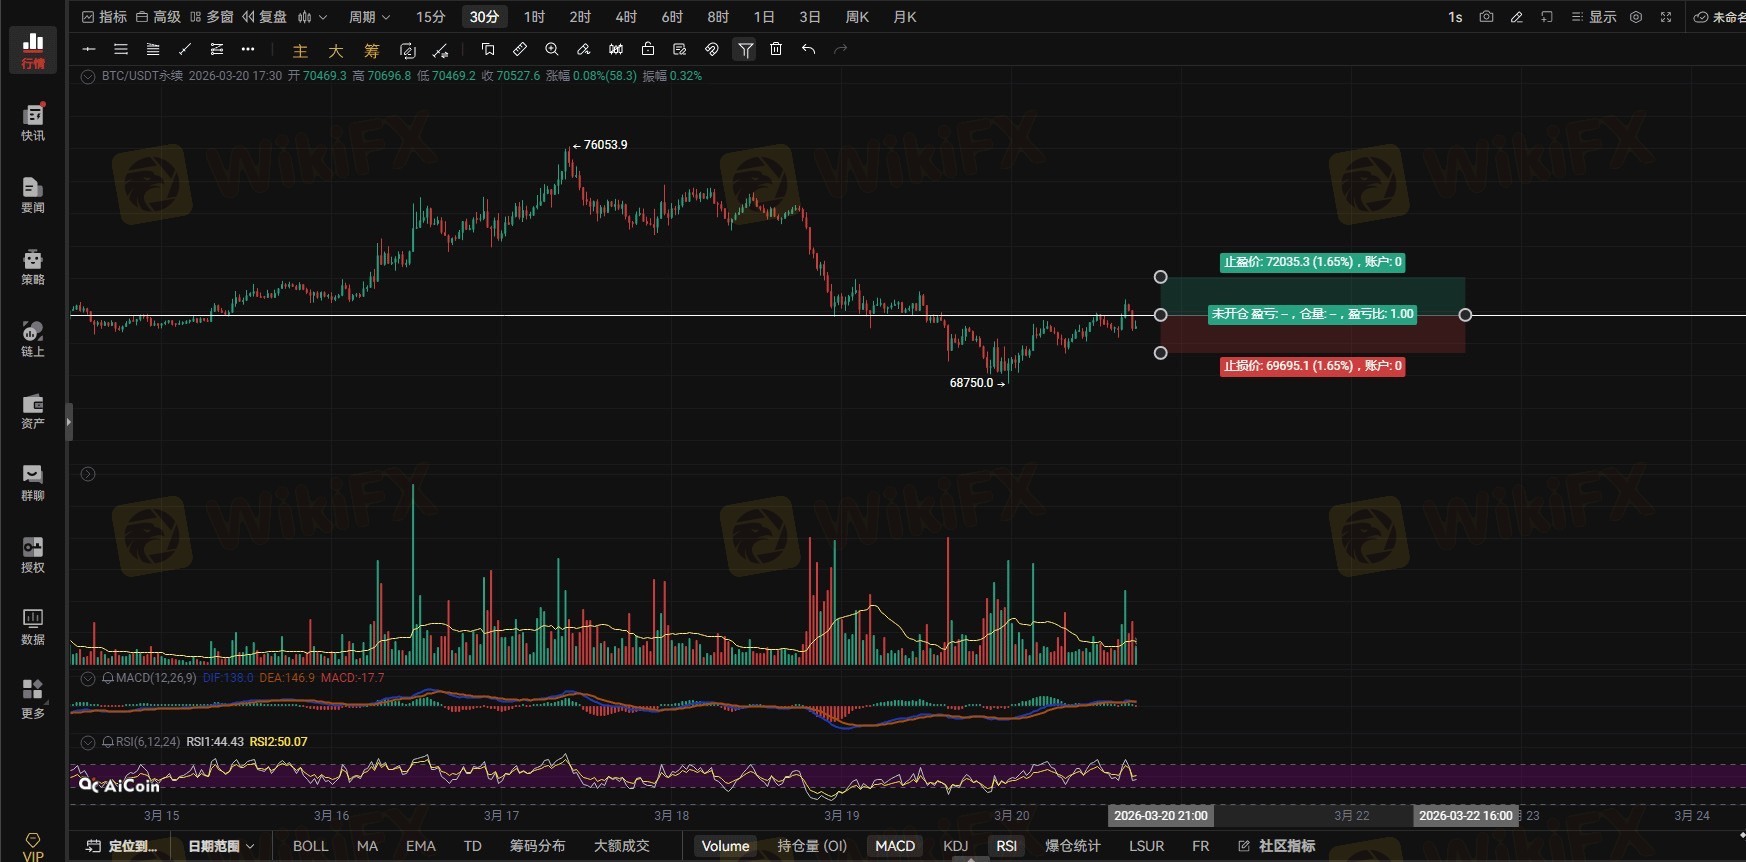Open the 授权 authorization sidebar icon
This screenshot has width=1746, height=862.
[33, 554]
